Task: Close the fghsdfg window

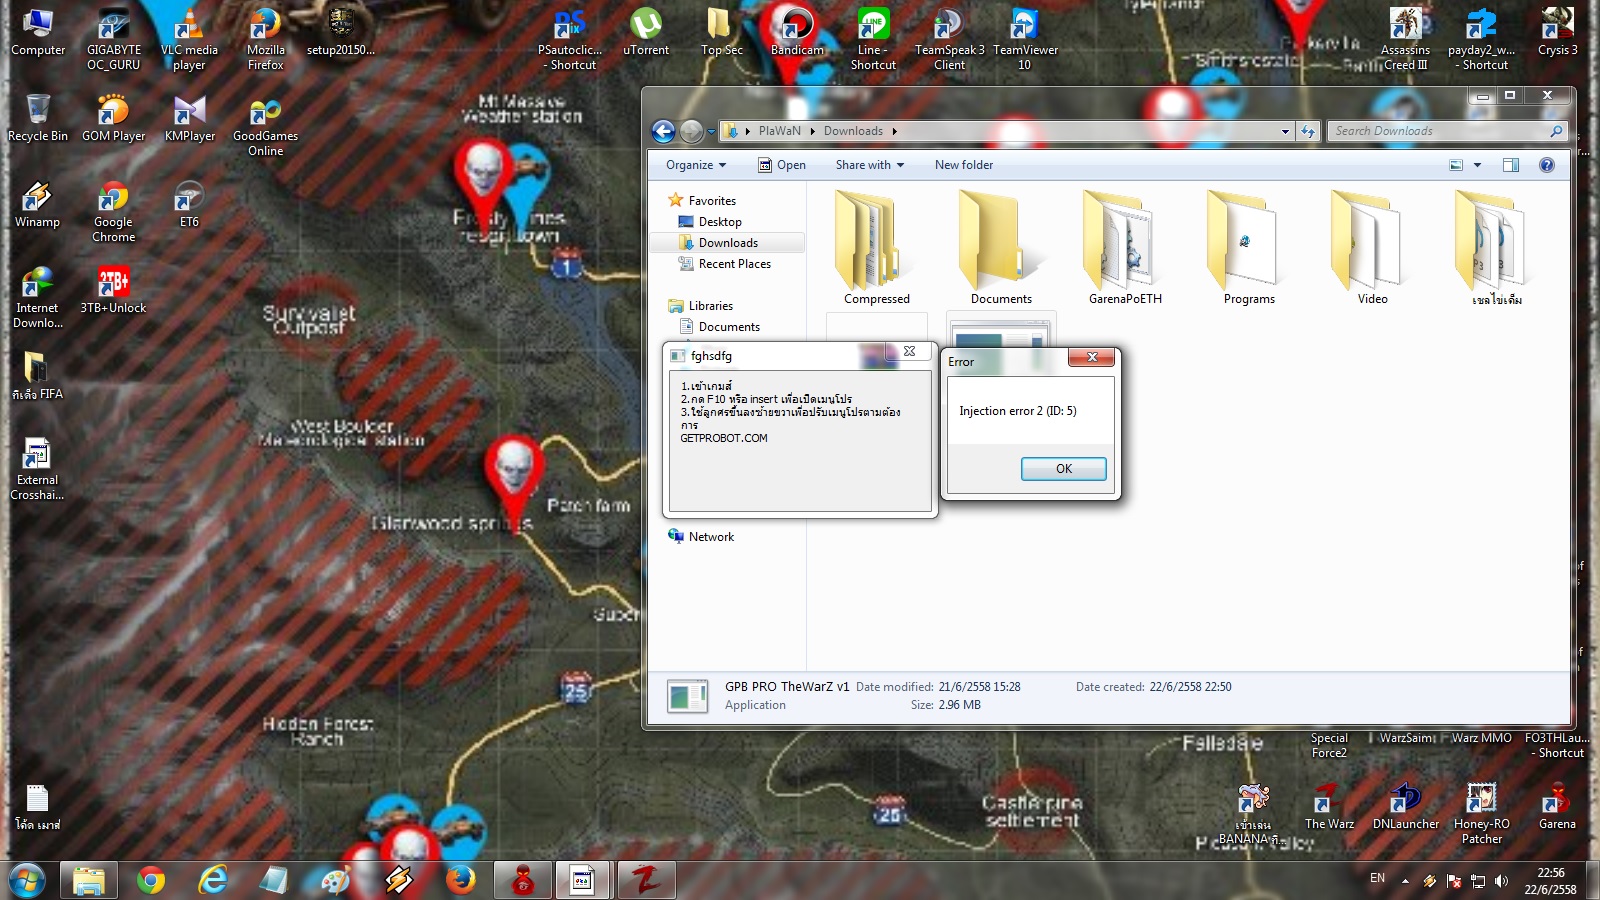Action: tap(910, 352)
